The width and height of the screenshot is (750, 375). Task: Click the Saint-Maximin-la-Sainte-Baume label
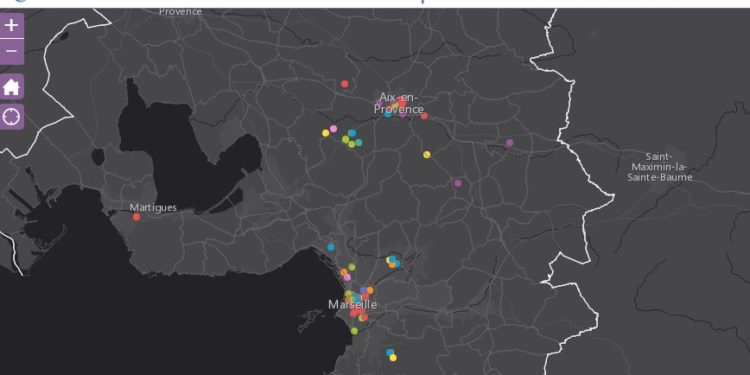660,167
